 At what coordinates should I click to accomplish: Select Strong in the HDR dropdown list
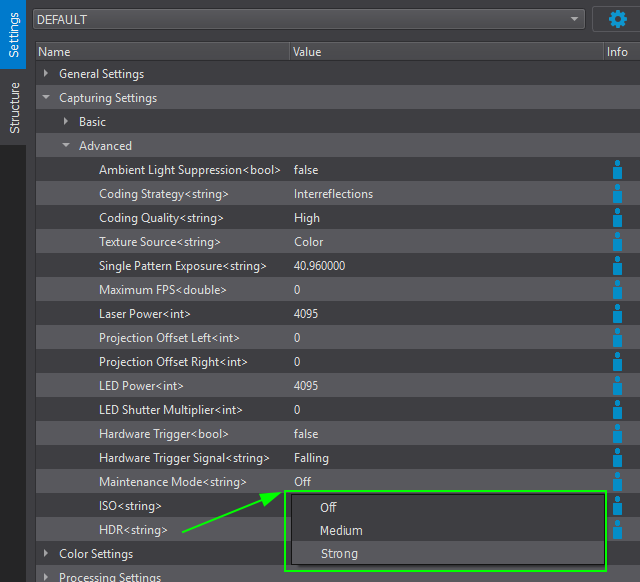point(339,554)
